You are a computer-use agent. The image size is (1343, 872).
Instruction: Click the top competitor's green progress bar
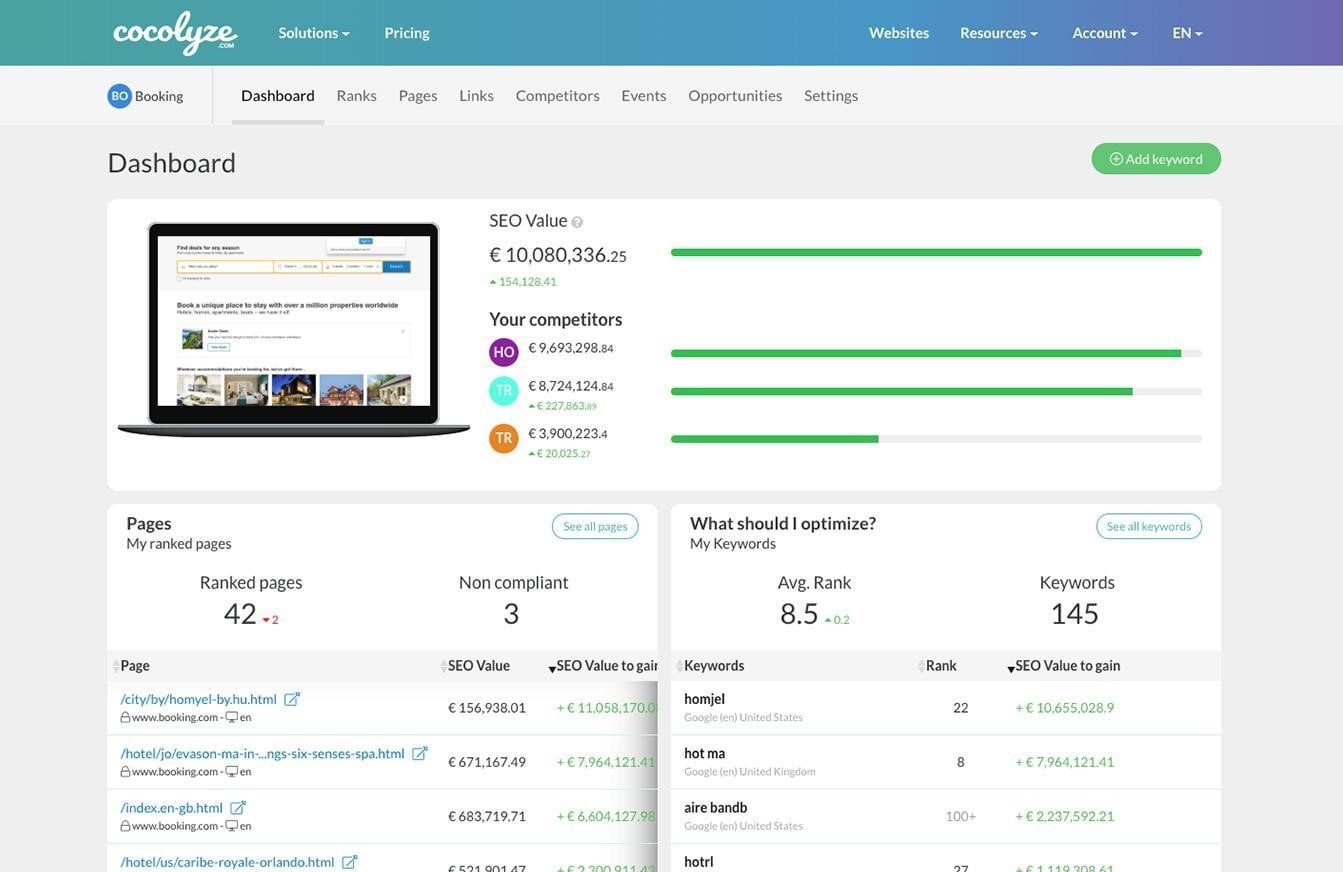coord(925,351)
